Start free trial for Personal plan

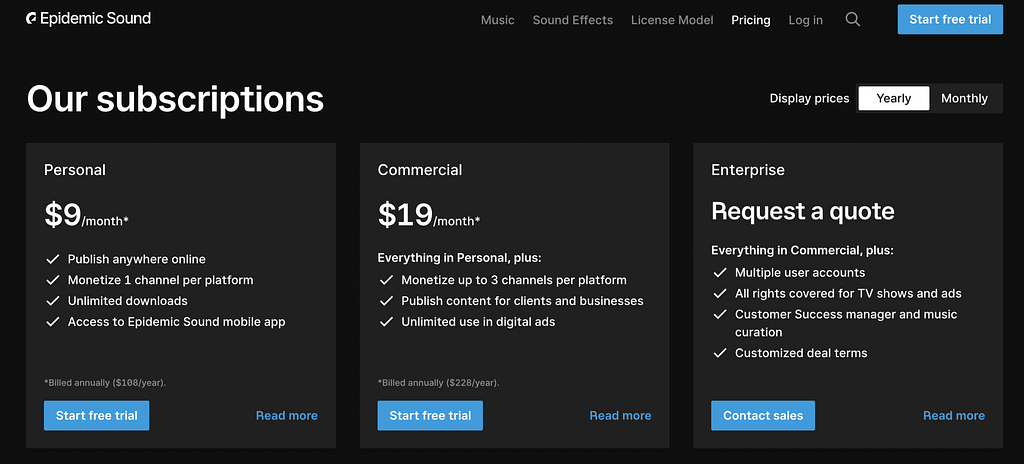click(96, 415)
